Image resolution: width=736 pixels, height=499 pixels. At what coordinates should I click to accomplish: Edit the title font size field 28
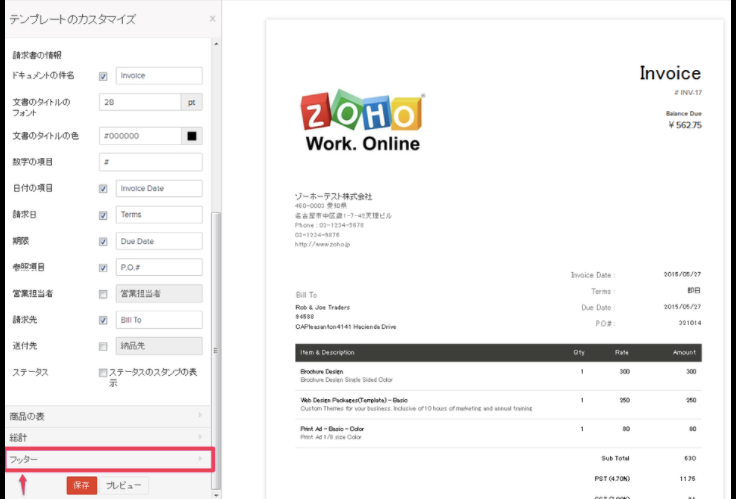point(140,102)
